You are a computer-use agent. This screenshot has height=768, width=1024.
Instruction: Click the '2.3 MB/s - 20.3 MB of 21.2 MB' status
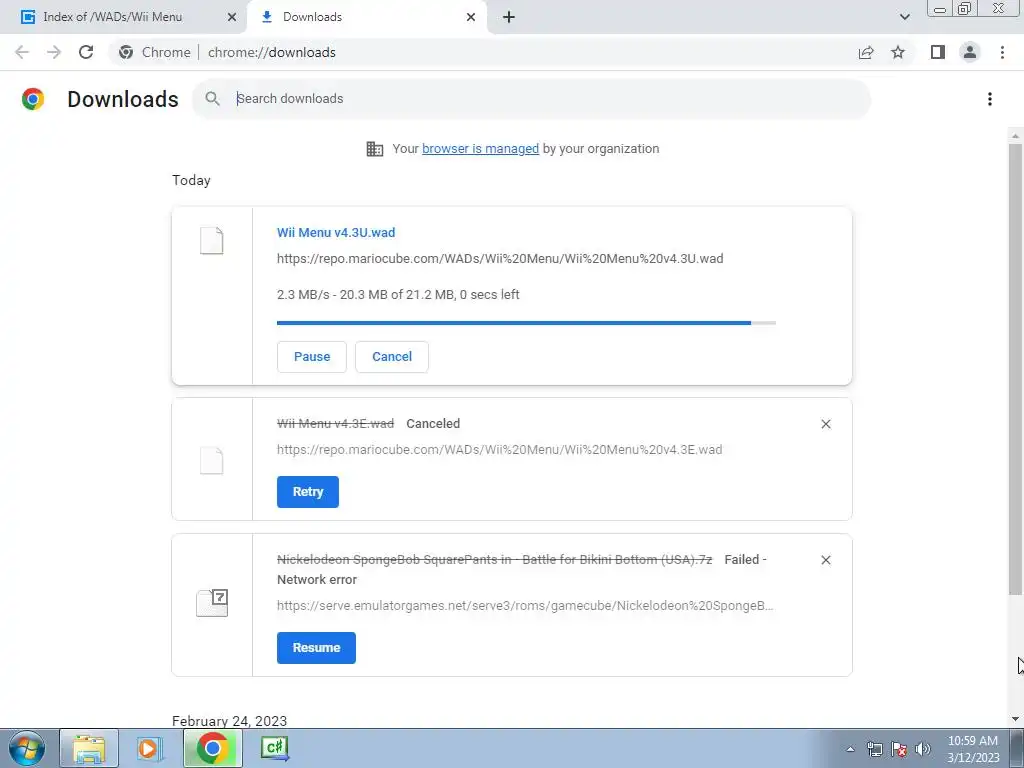[398, 295]
